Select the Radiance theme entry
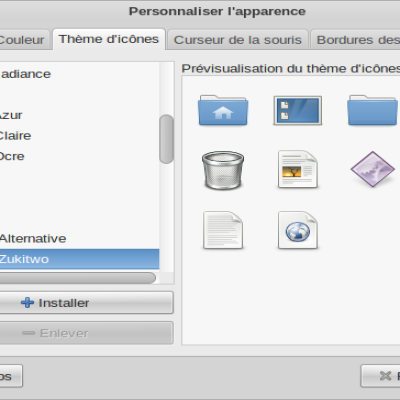Image resolution: width=400 pixels, height=400 pixels. pyautogui.click(x=79, y=74)
